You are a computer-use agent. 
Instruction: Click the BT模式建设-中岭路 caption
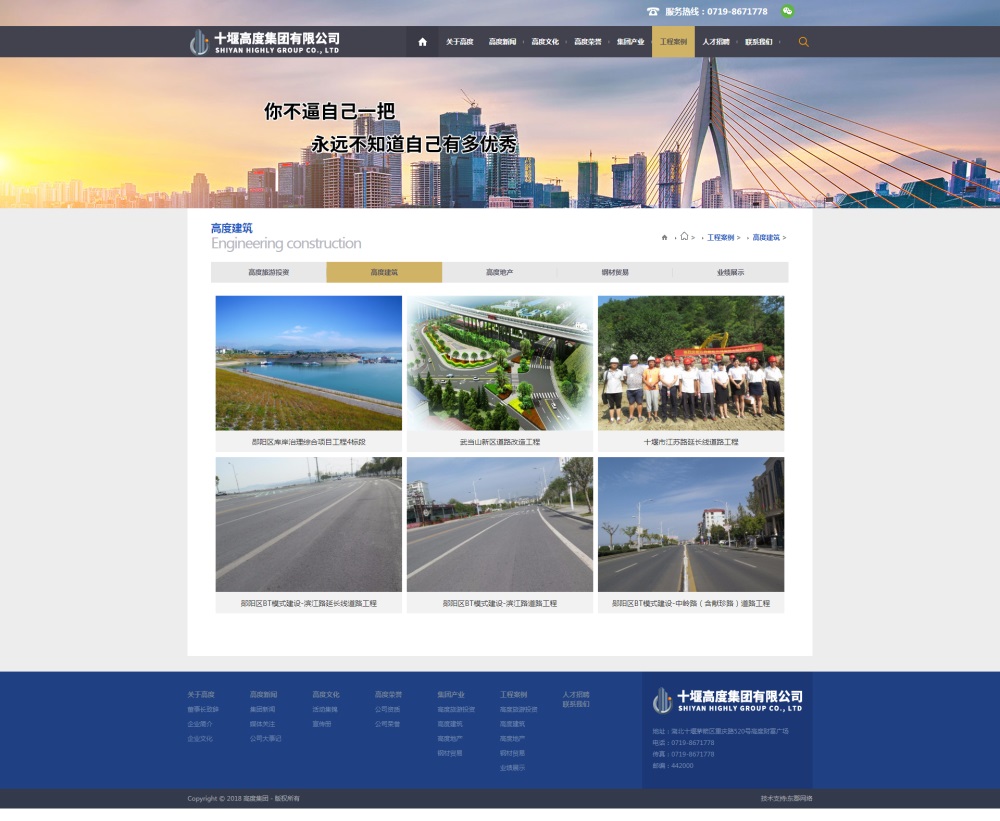click(691, 603)
